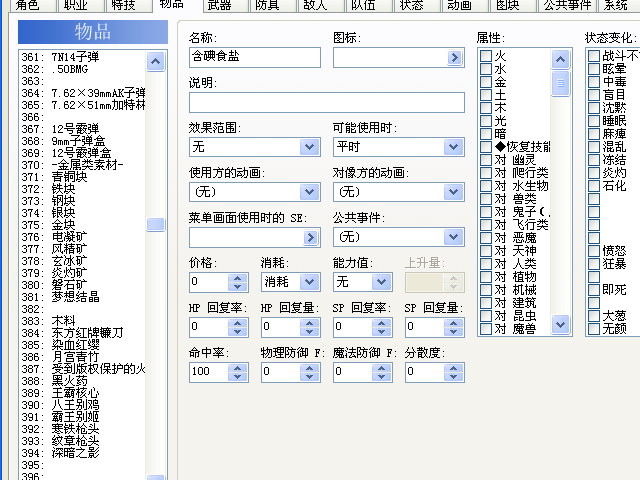The height and width of the screenshot is (480, 640).
Task: Click into the 说明 description field
Action: pos(327,102)
